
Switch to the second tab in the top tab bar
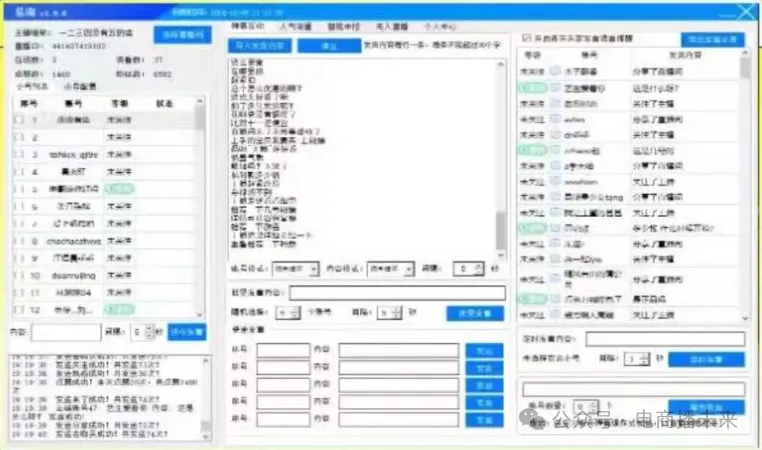point(295,24)
